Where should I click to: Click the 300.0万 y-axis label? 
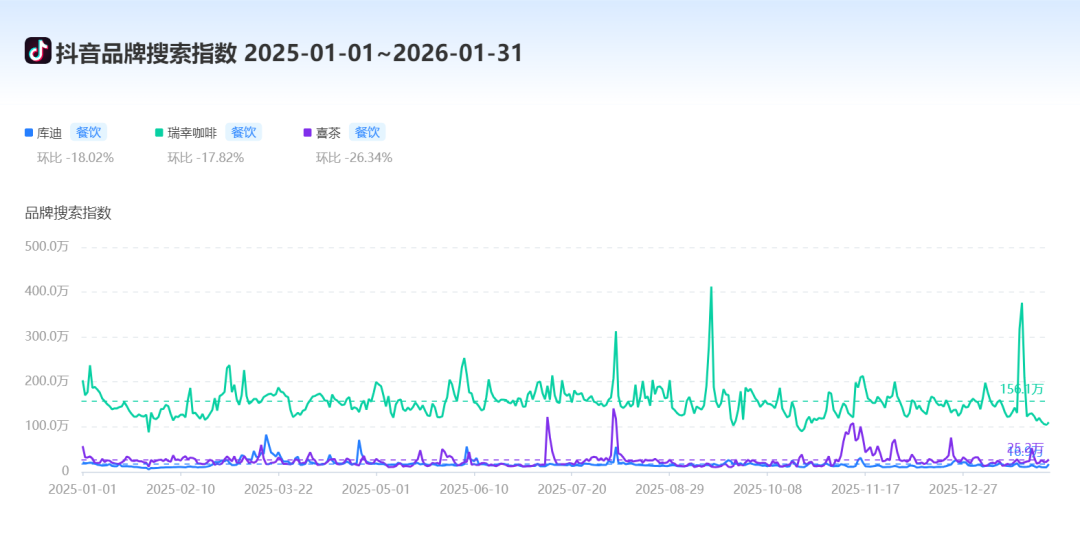47,336
